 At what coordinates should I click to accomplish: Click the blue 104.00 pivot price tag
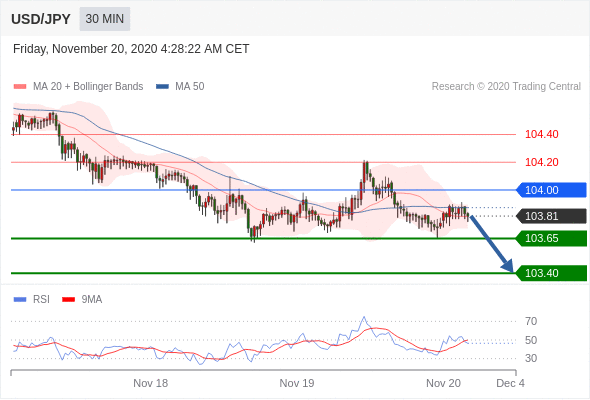pos(551,190)
